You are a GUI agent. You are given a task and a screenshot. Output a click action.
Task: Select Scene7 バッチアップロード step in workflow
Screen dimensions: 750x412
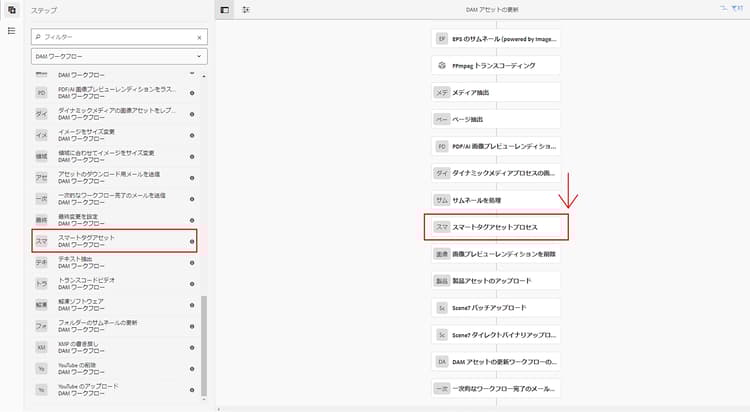pos(496,308)
